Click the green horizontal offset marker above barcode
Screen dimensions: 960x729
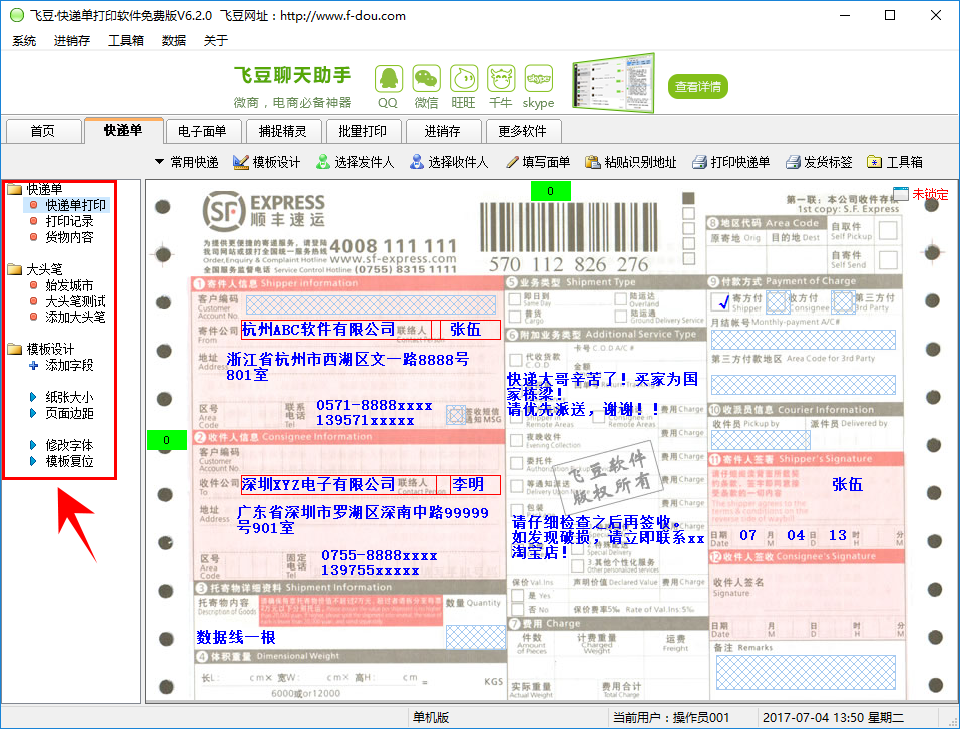point(550,191)
